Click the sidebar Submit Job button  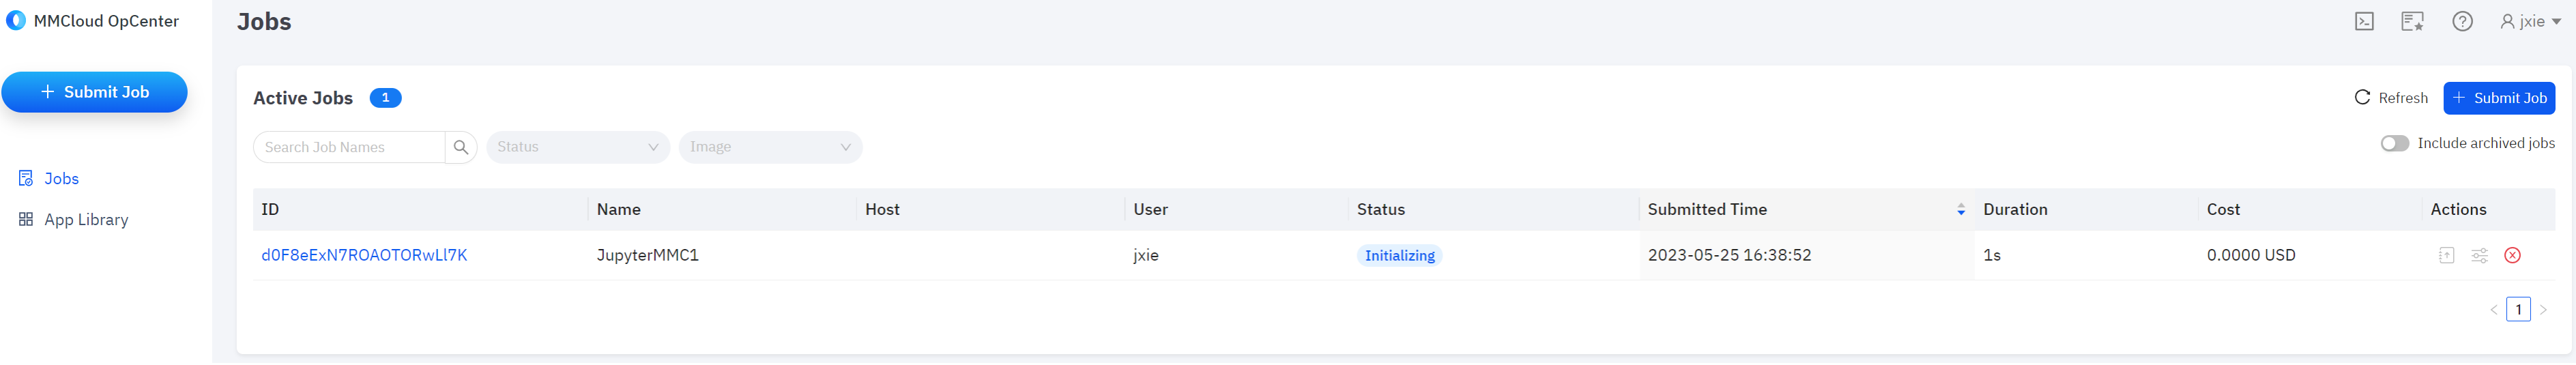coord(94,92)
